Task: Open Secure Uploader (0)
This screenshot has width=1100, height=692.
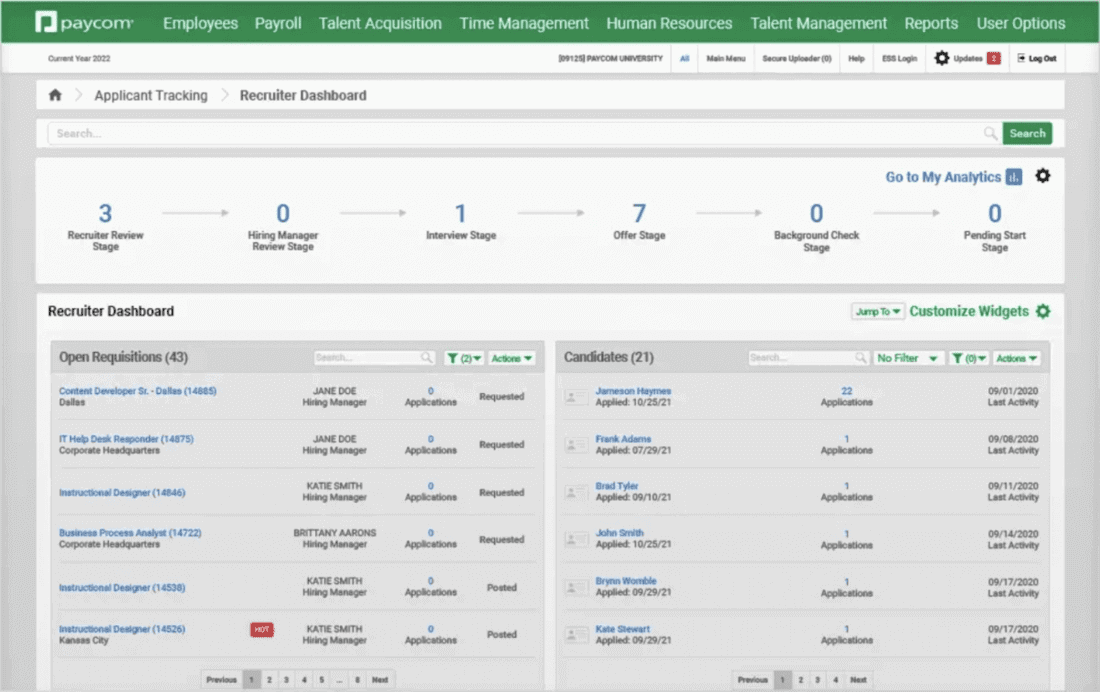Action: [x=796, y=58]
